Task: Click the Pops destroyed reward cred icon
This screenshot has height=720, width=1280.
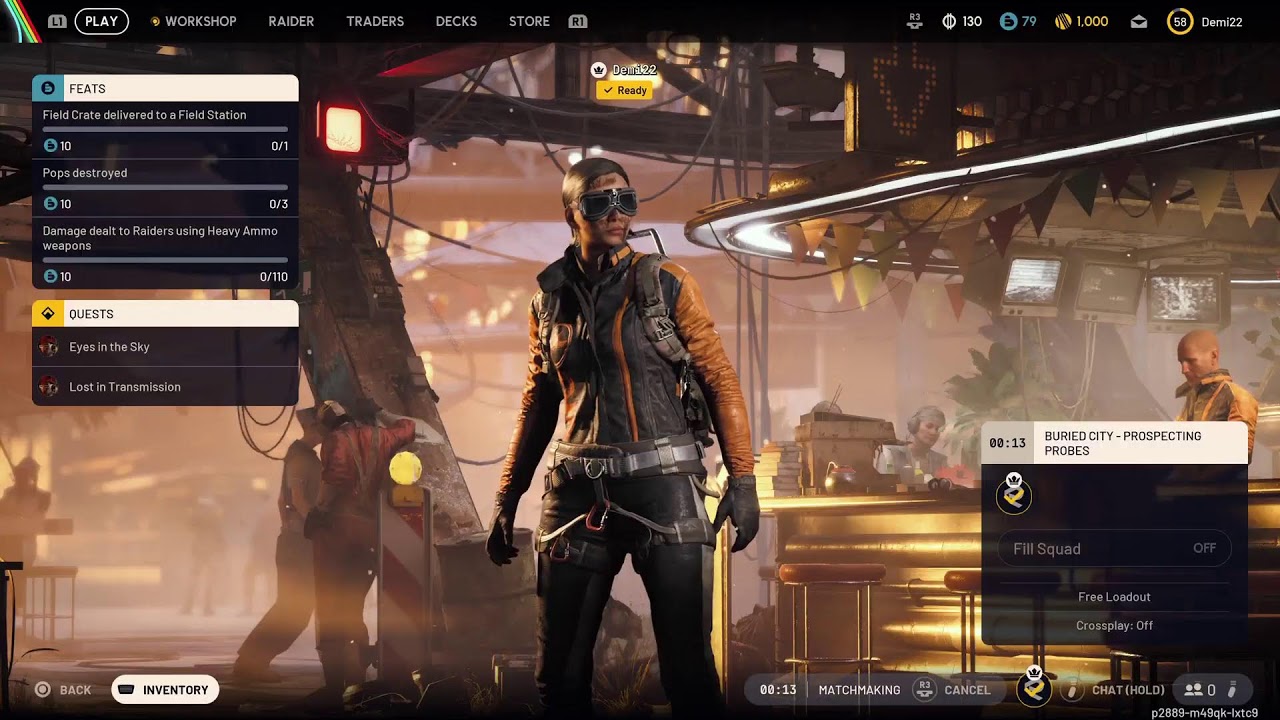Action: click(x=51, y=204)
